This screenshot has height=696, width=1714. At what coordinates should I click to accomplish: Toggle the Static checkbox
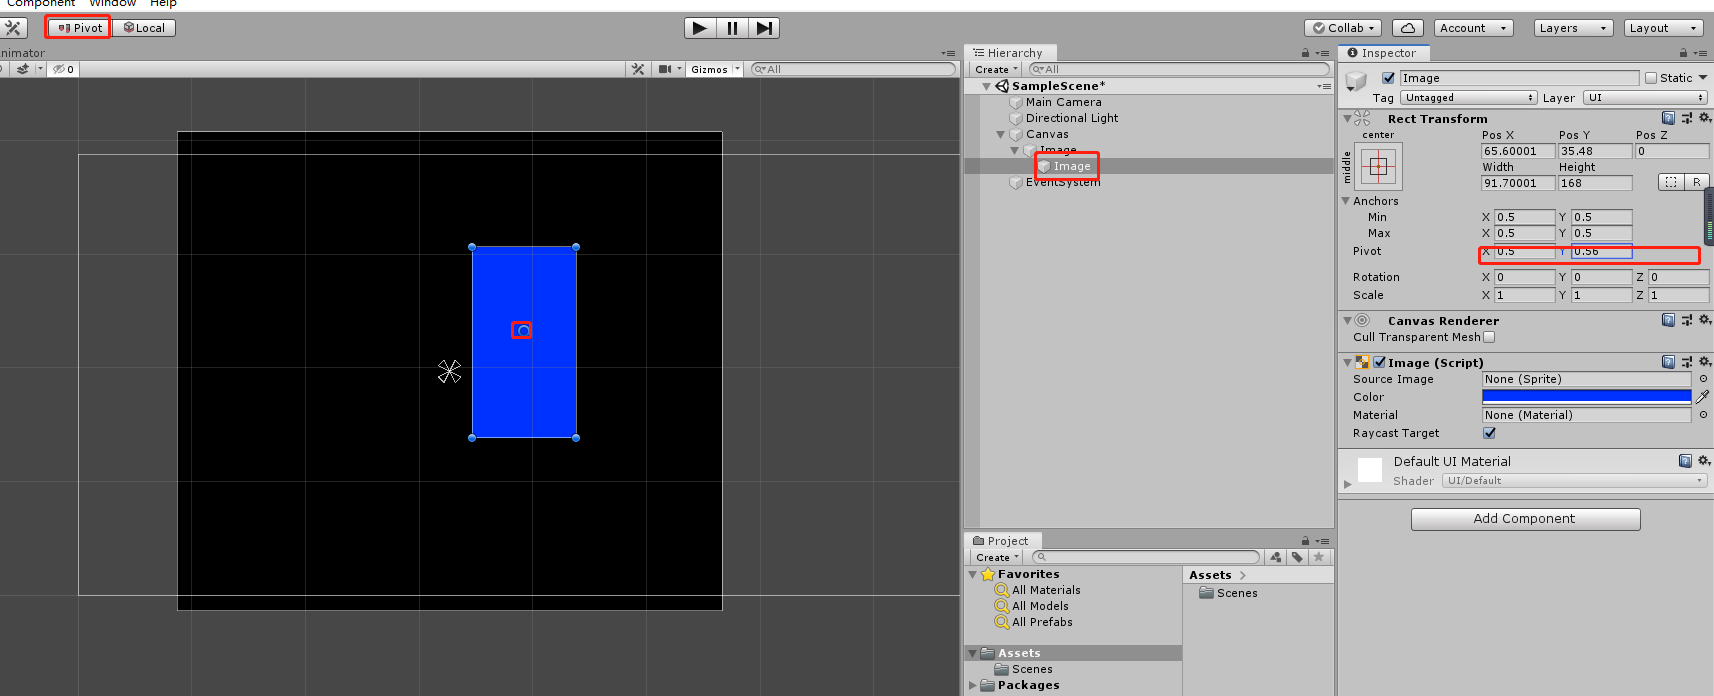(x=1651, y=78)
